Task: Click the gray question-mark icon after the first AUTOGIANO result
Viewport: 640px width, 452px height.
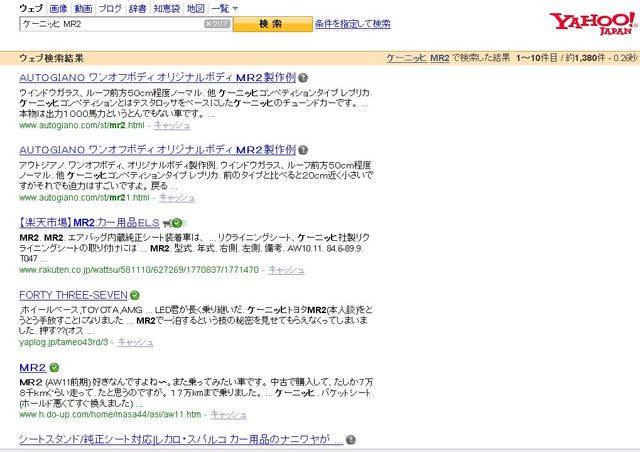Action: point(303,78)
